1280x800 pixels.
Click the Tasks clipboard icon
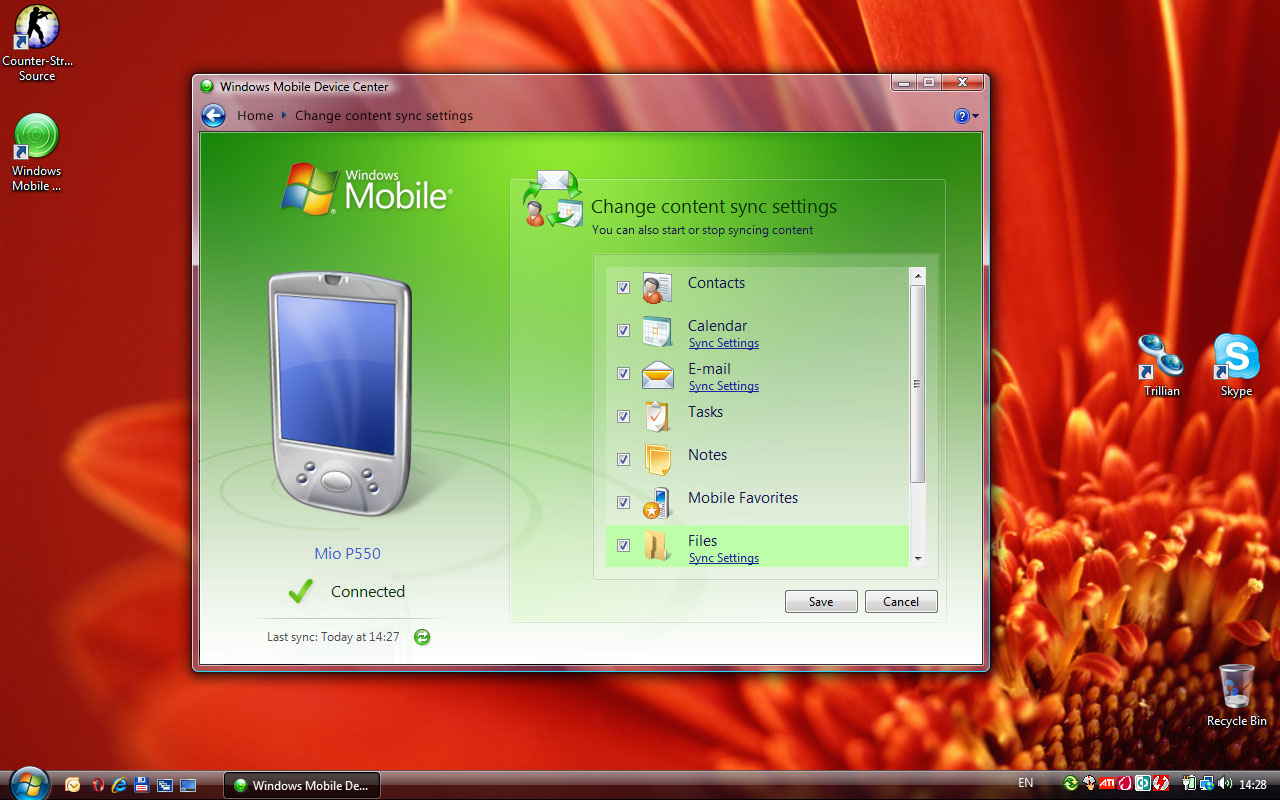coord(657,417)
